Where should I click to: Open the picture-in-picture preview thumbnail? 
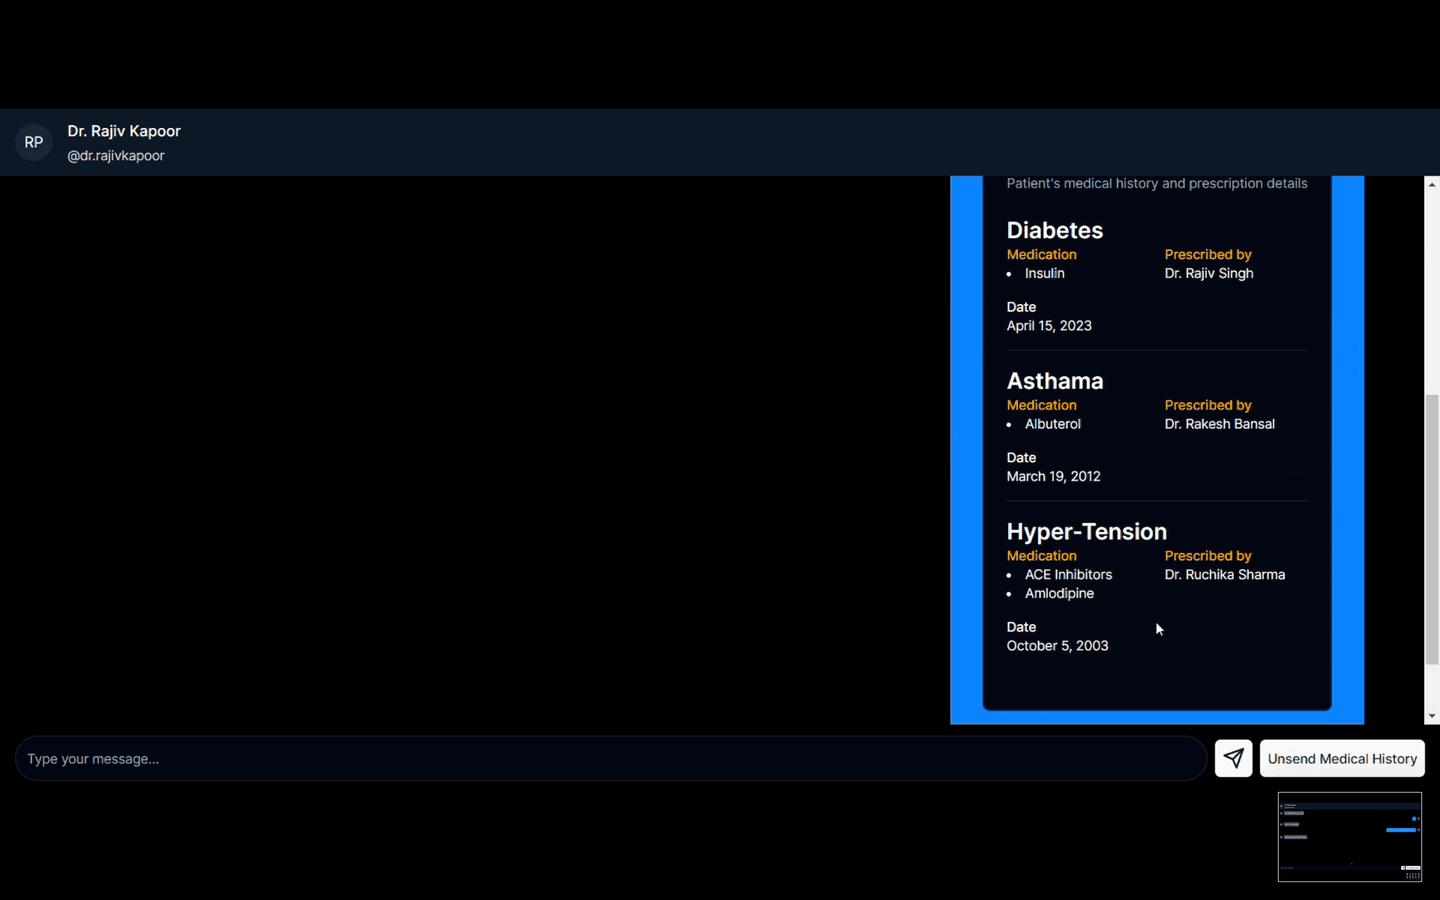(1350, 837)
